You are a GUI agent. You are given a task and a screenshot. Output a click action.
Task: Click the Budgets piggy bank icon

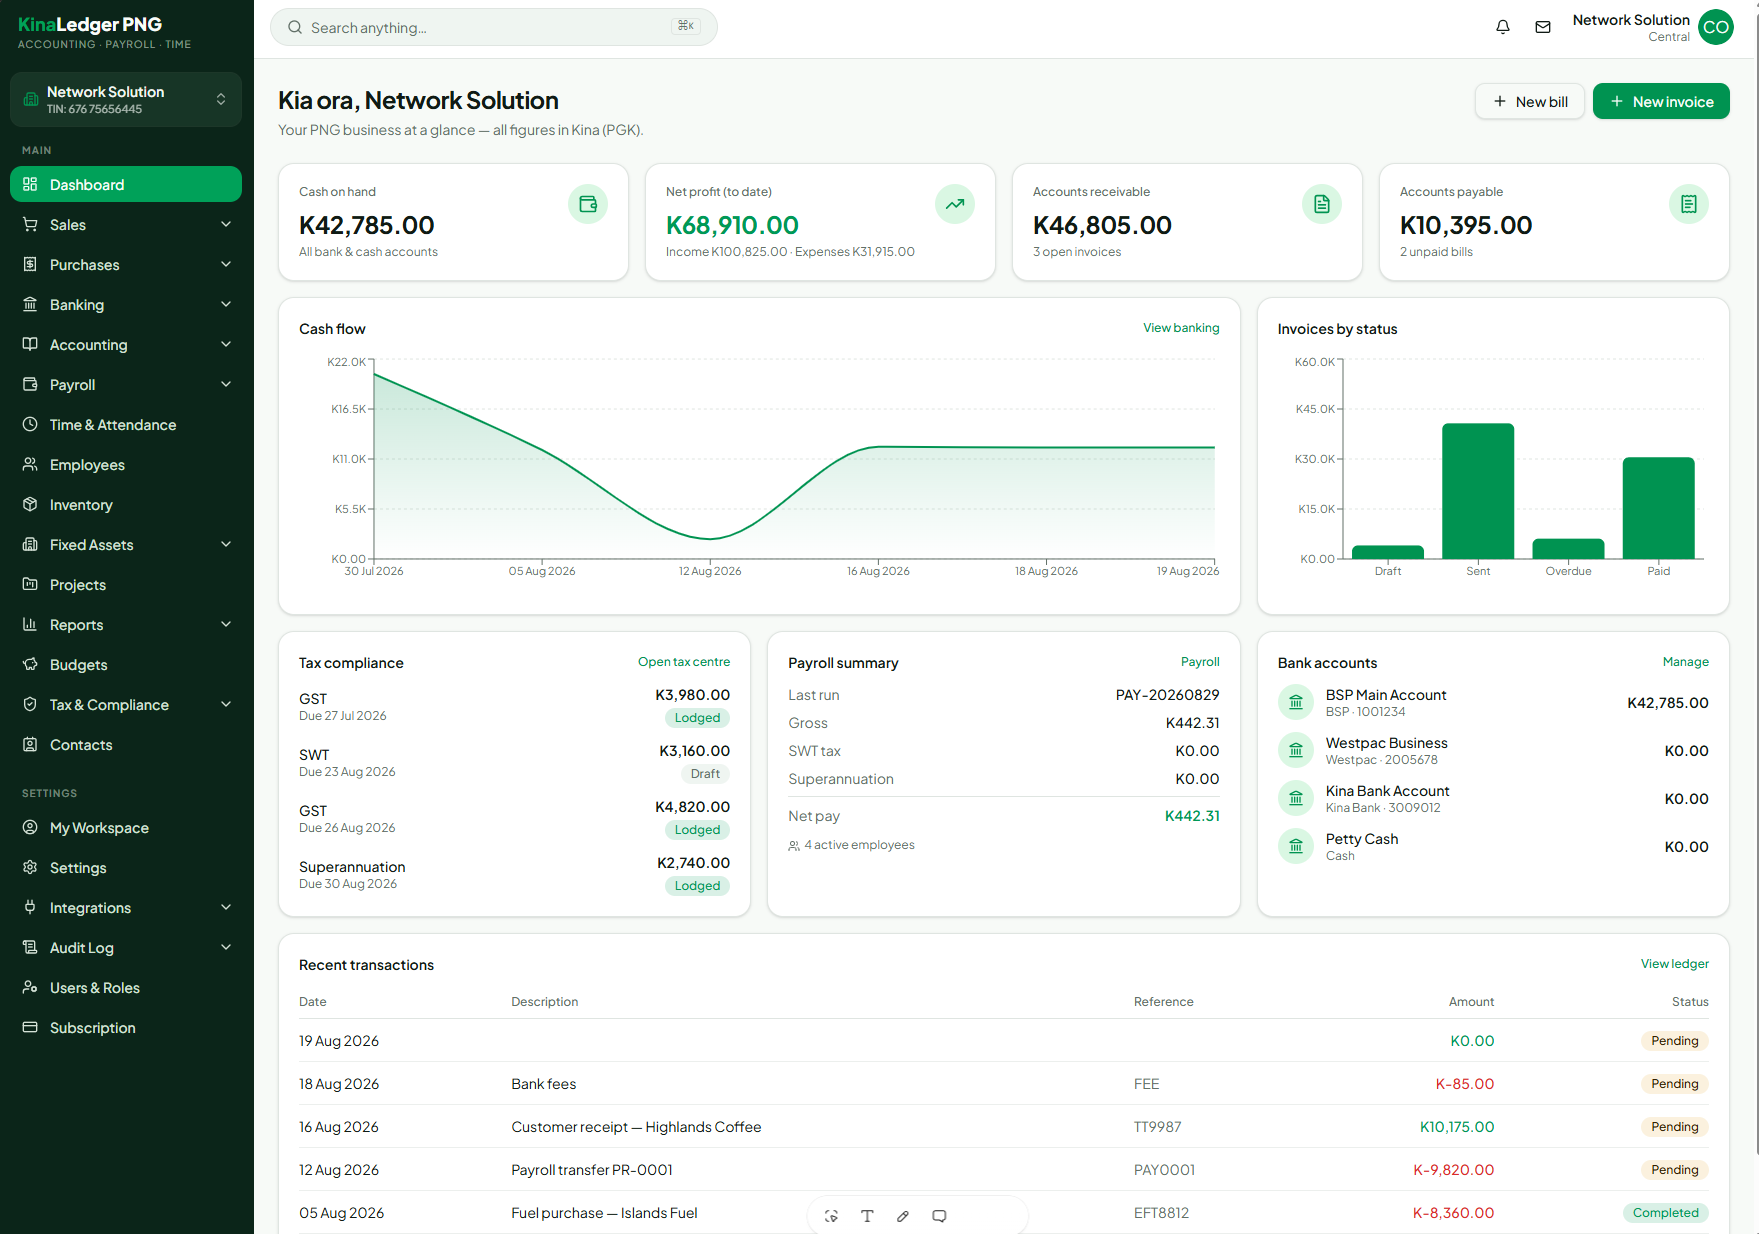(30, 664)
